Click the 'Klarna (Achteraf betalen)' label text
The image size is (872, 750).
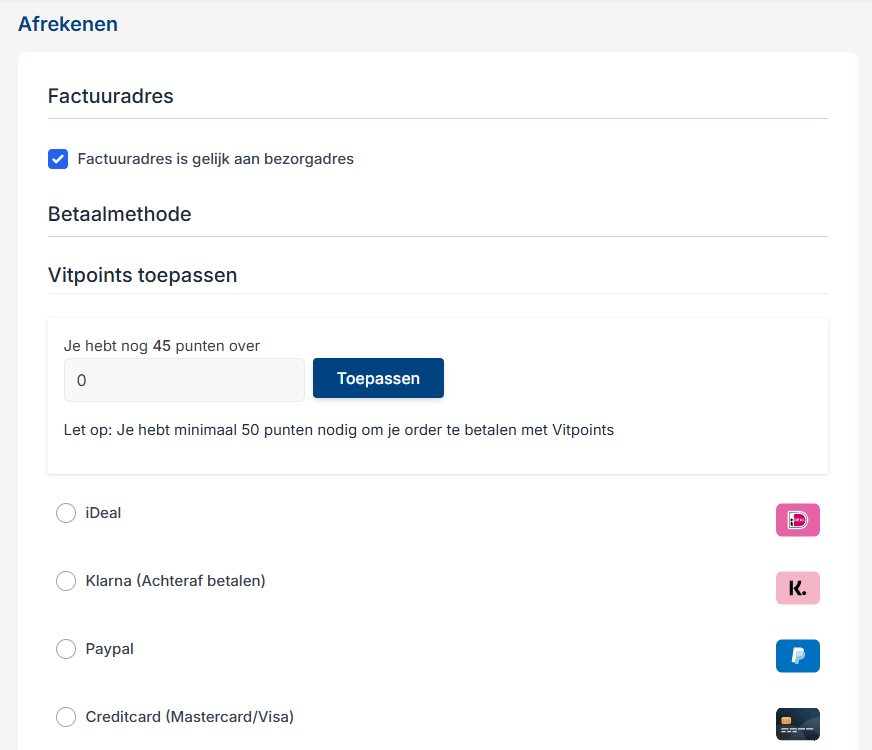coord(175,581)
